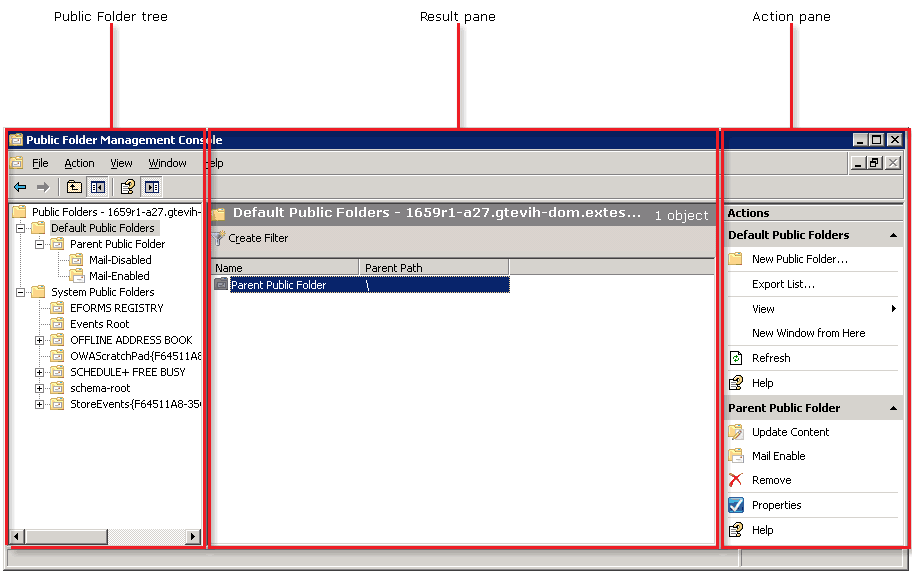The width and height of the screenshot is (912, 571).
Task: Expand the StoreEvents node
Action: click(40, 404)
